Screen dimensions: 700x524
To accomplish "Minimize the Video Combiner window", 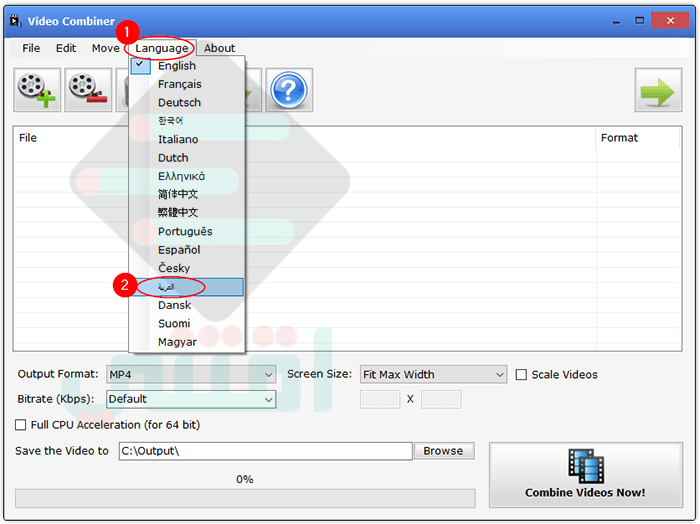I will coord(617,21).
